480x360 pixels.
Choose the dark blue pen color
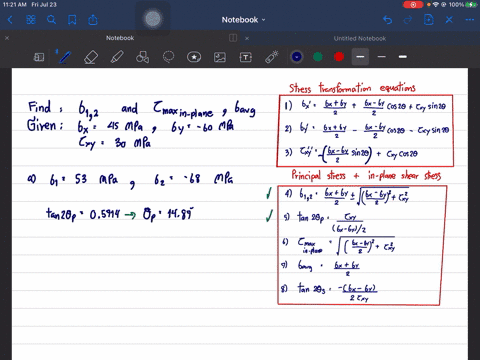297,57
